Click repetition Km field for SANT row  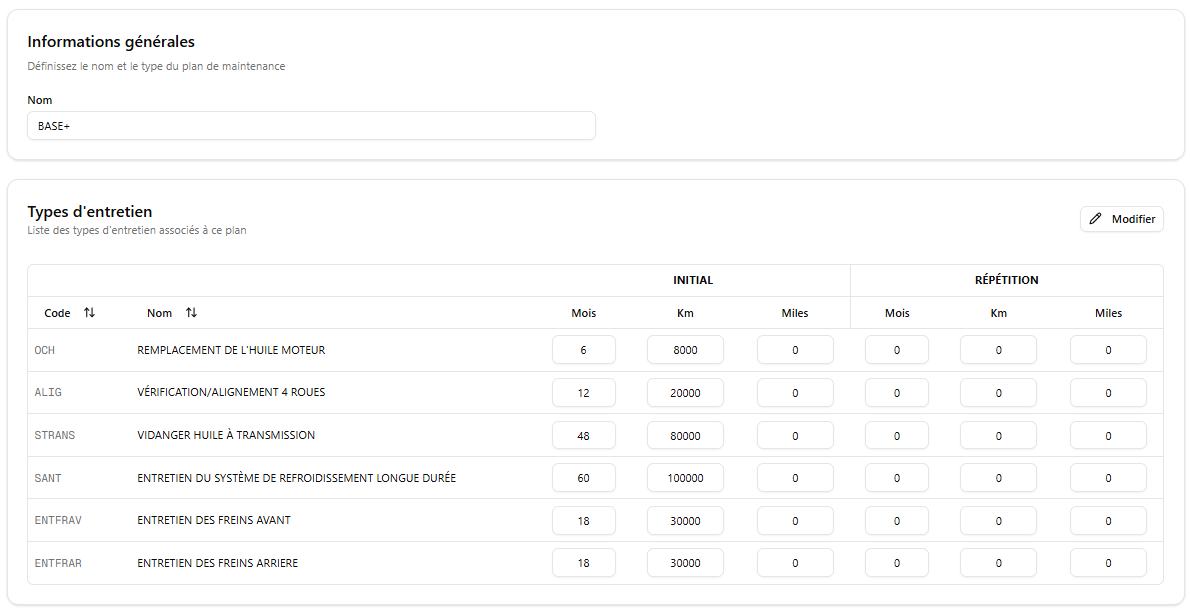[997, 478]
